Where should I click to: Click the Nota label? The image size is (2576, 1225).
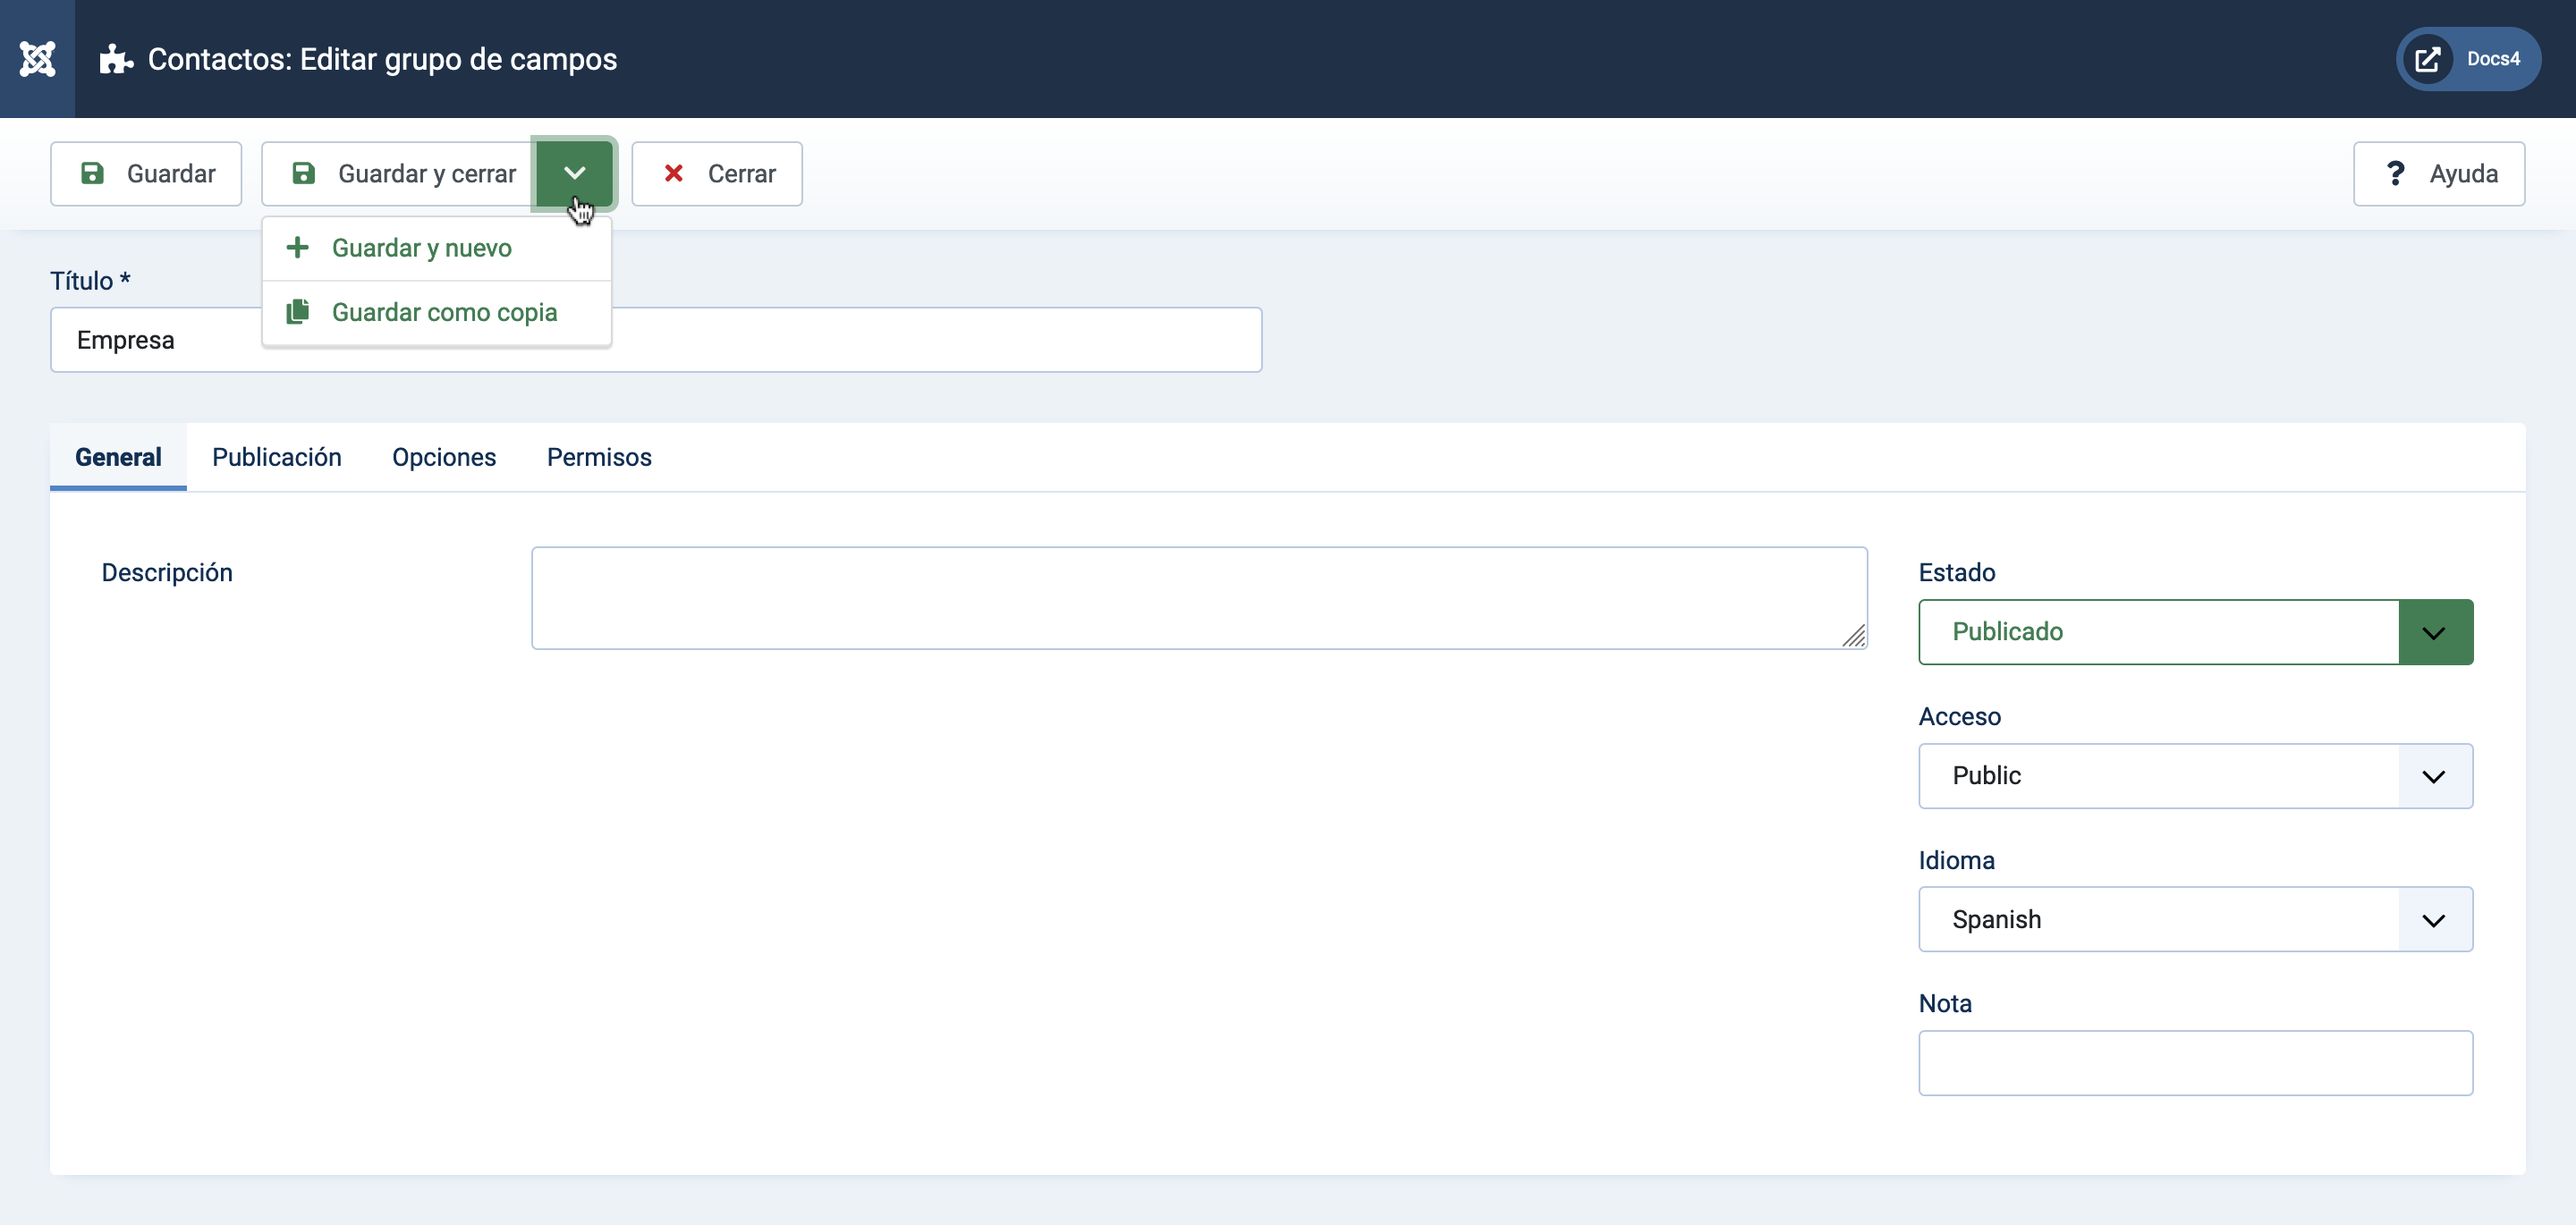[1945, 1004]
